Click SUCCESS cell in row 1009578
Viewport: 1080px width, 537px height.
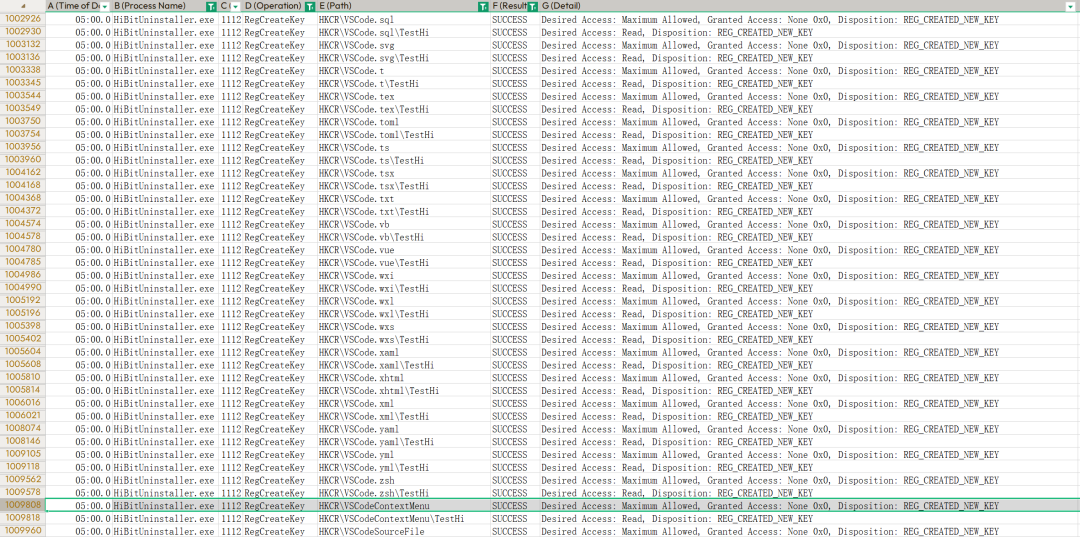click(x=515, y=494)
